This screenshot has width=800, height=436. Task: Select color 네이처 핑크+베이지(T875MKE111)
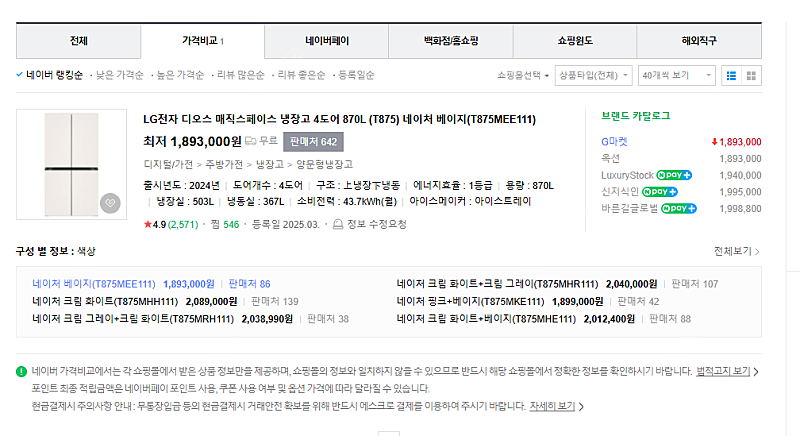tap(470, 301)
